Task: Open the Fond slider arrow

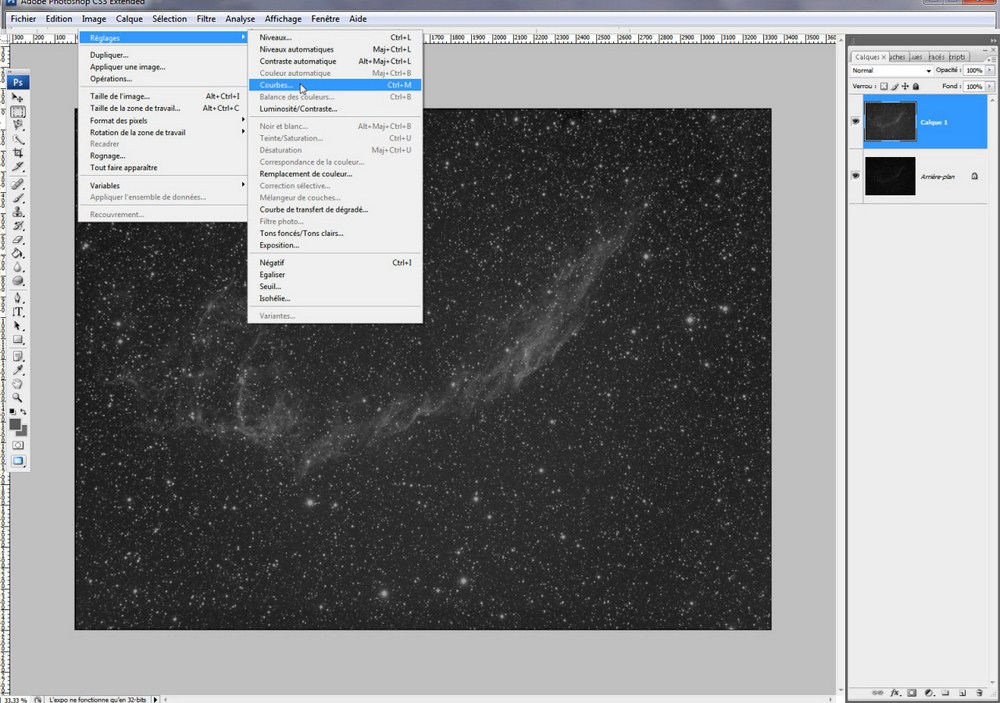Action: click(x=990, y=86)
